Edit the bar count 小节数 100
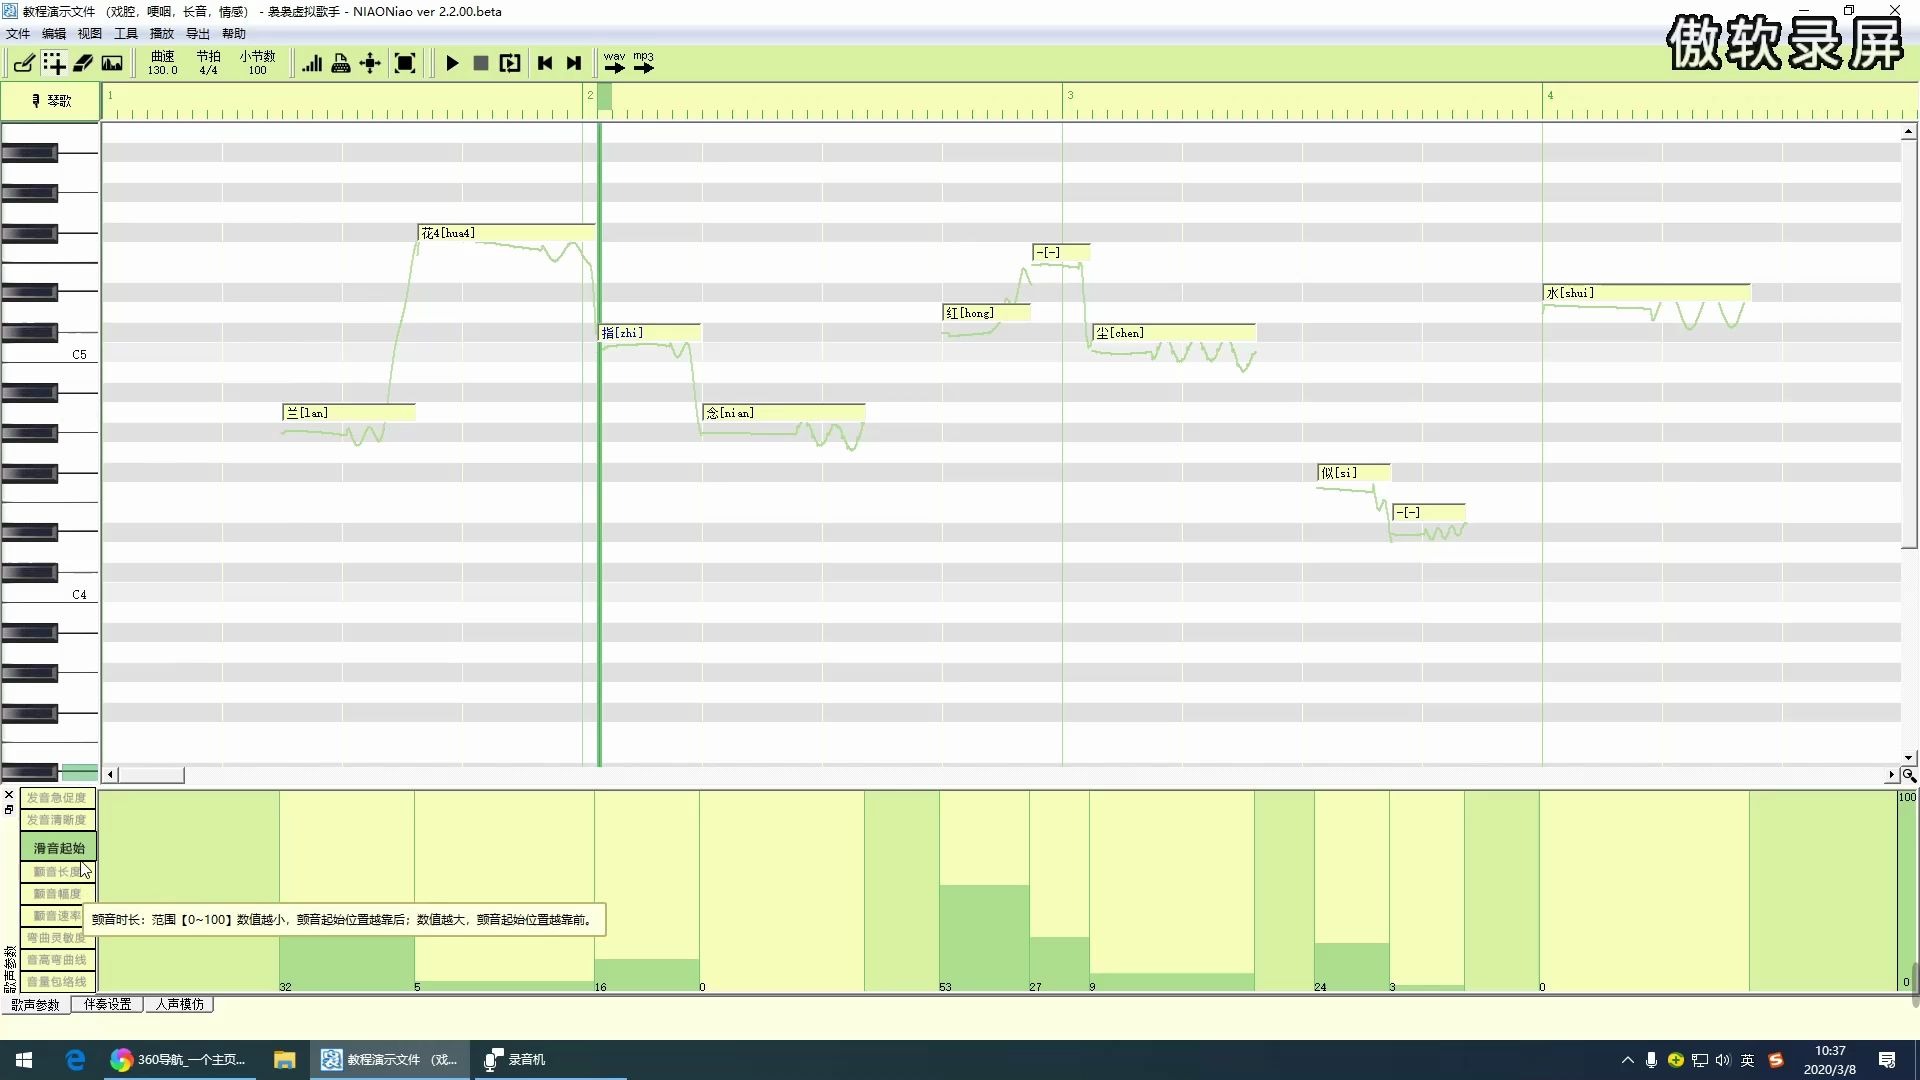This screenshot has width=1920, height=1080. (258, 63)
